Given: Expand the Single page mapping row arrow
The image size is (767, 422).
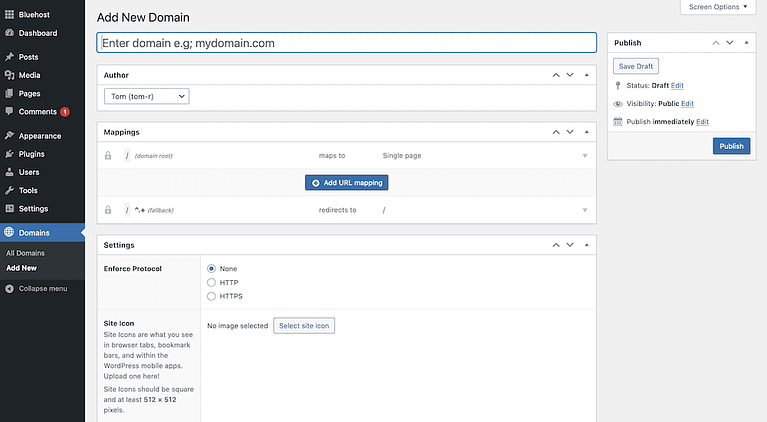Looking at the screenshot, I should coord(585,155).
